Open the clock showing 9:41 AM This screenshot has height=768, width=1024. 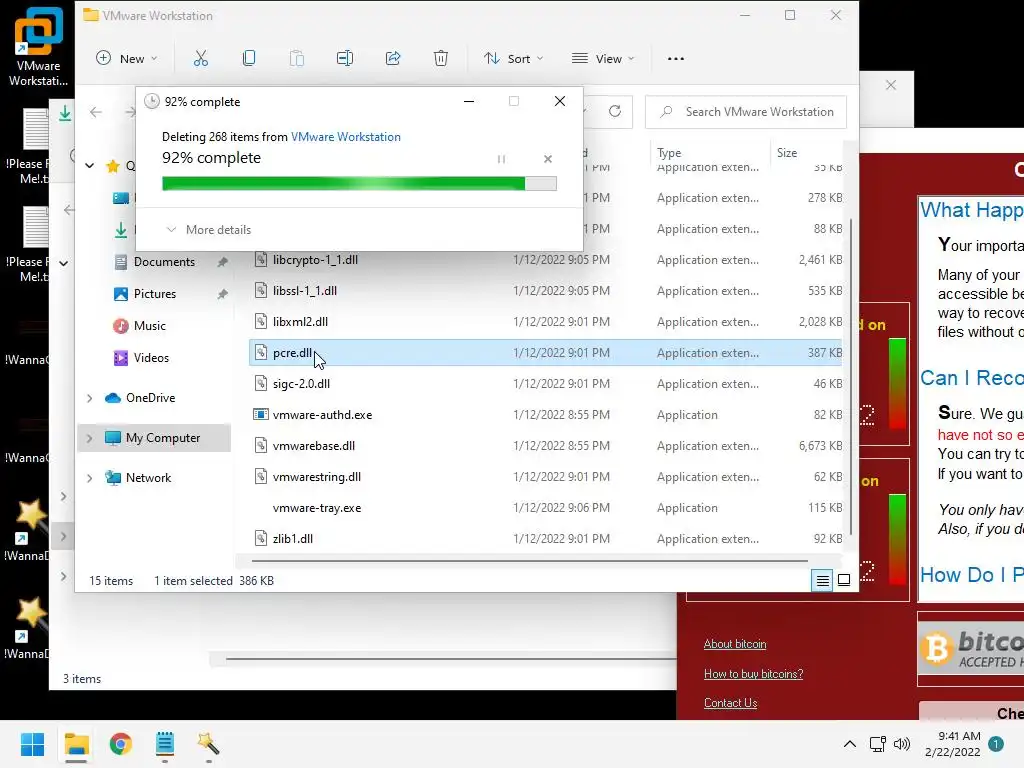[x=953, y=744]
